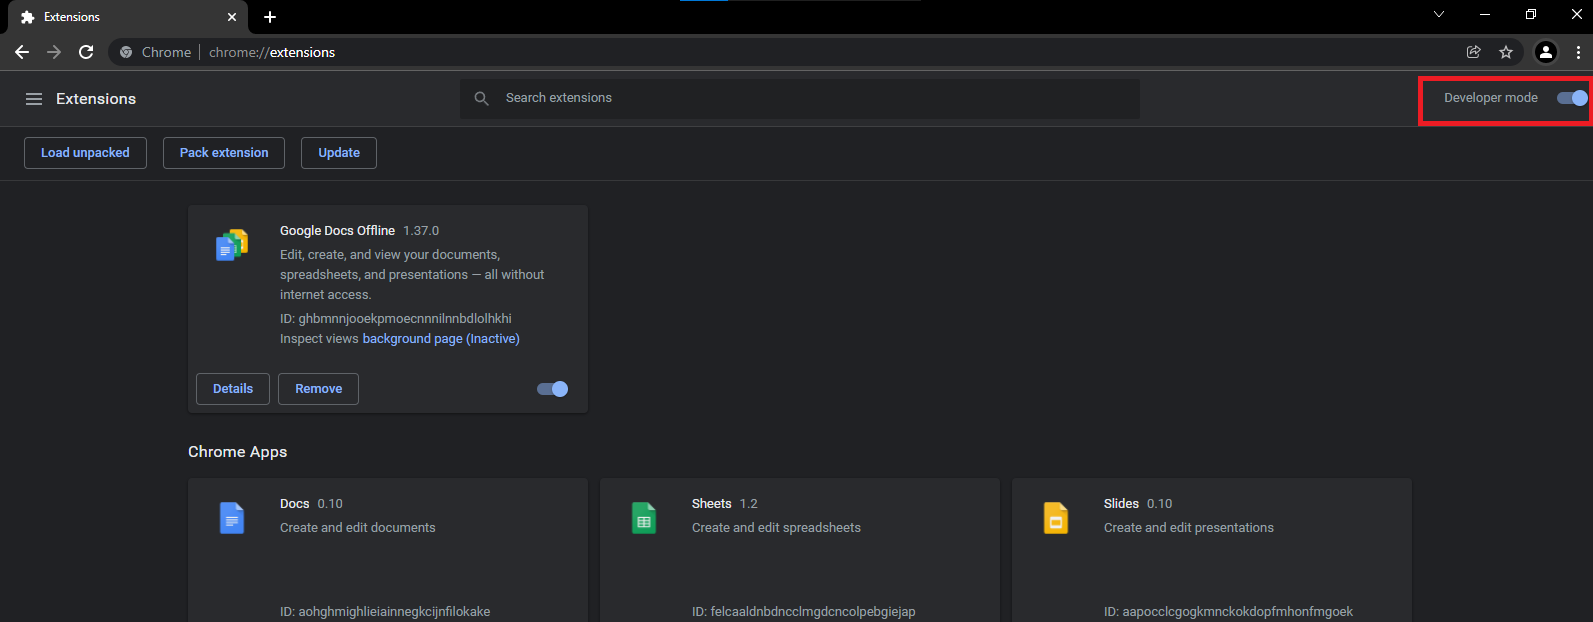The width and height of the screenshot is (1593, 622).
Task: Bookmark this page with star icon
Action: (1506, 52)
